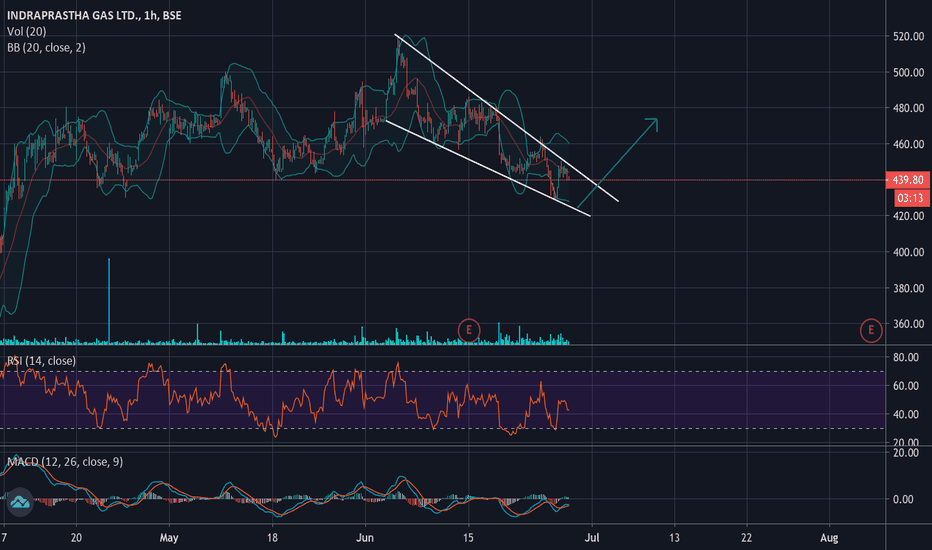Viewport: 932px width, 550px height.
Task: Select the RSI (14, close) indicator label
Action: (41, 361)
